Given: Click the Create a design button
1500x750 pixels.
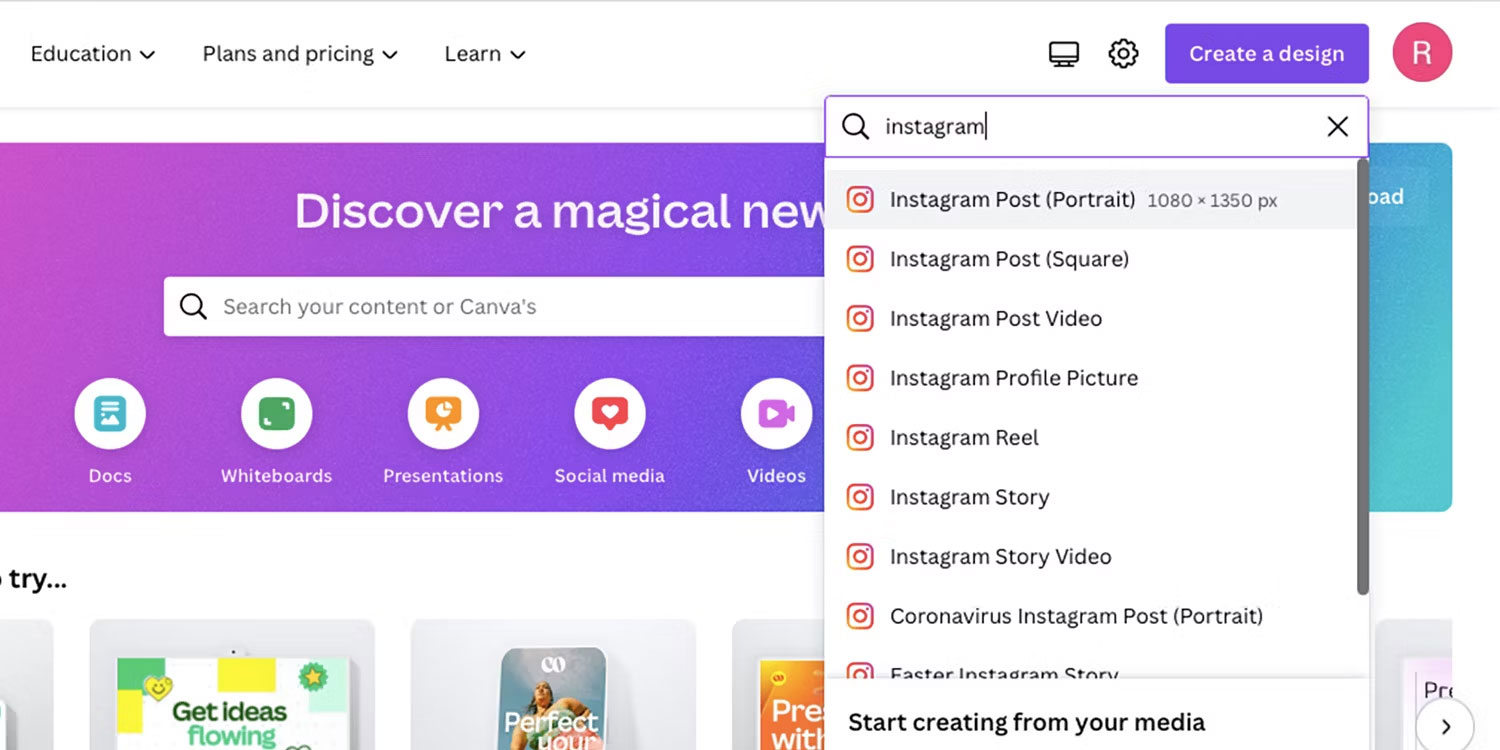Looking at the screenshot, I should [x=1266, y=53].
